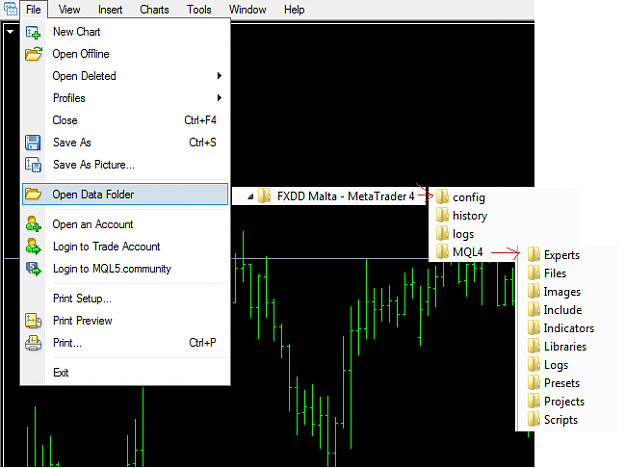
Task: Select Save As Picture... entry text
Action: point(94,165)
